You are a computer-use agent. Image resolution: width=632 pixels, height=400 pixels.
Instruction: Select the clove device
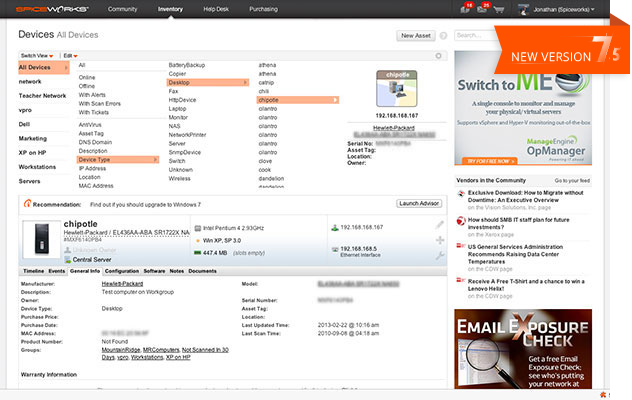(265, 161)
